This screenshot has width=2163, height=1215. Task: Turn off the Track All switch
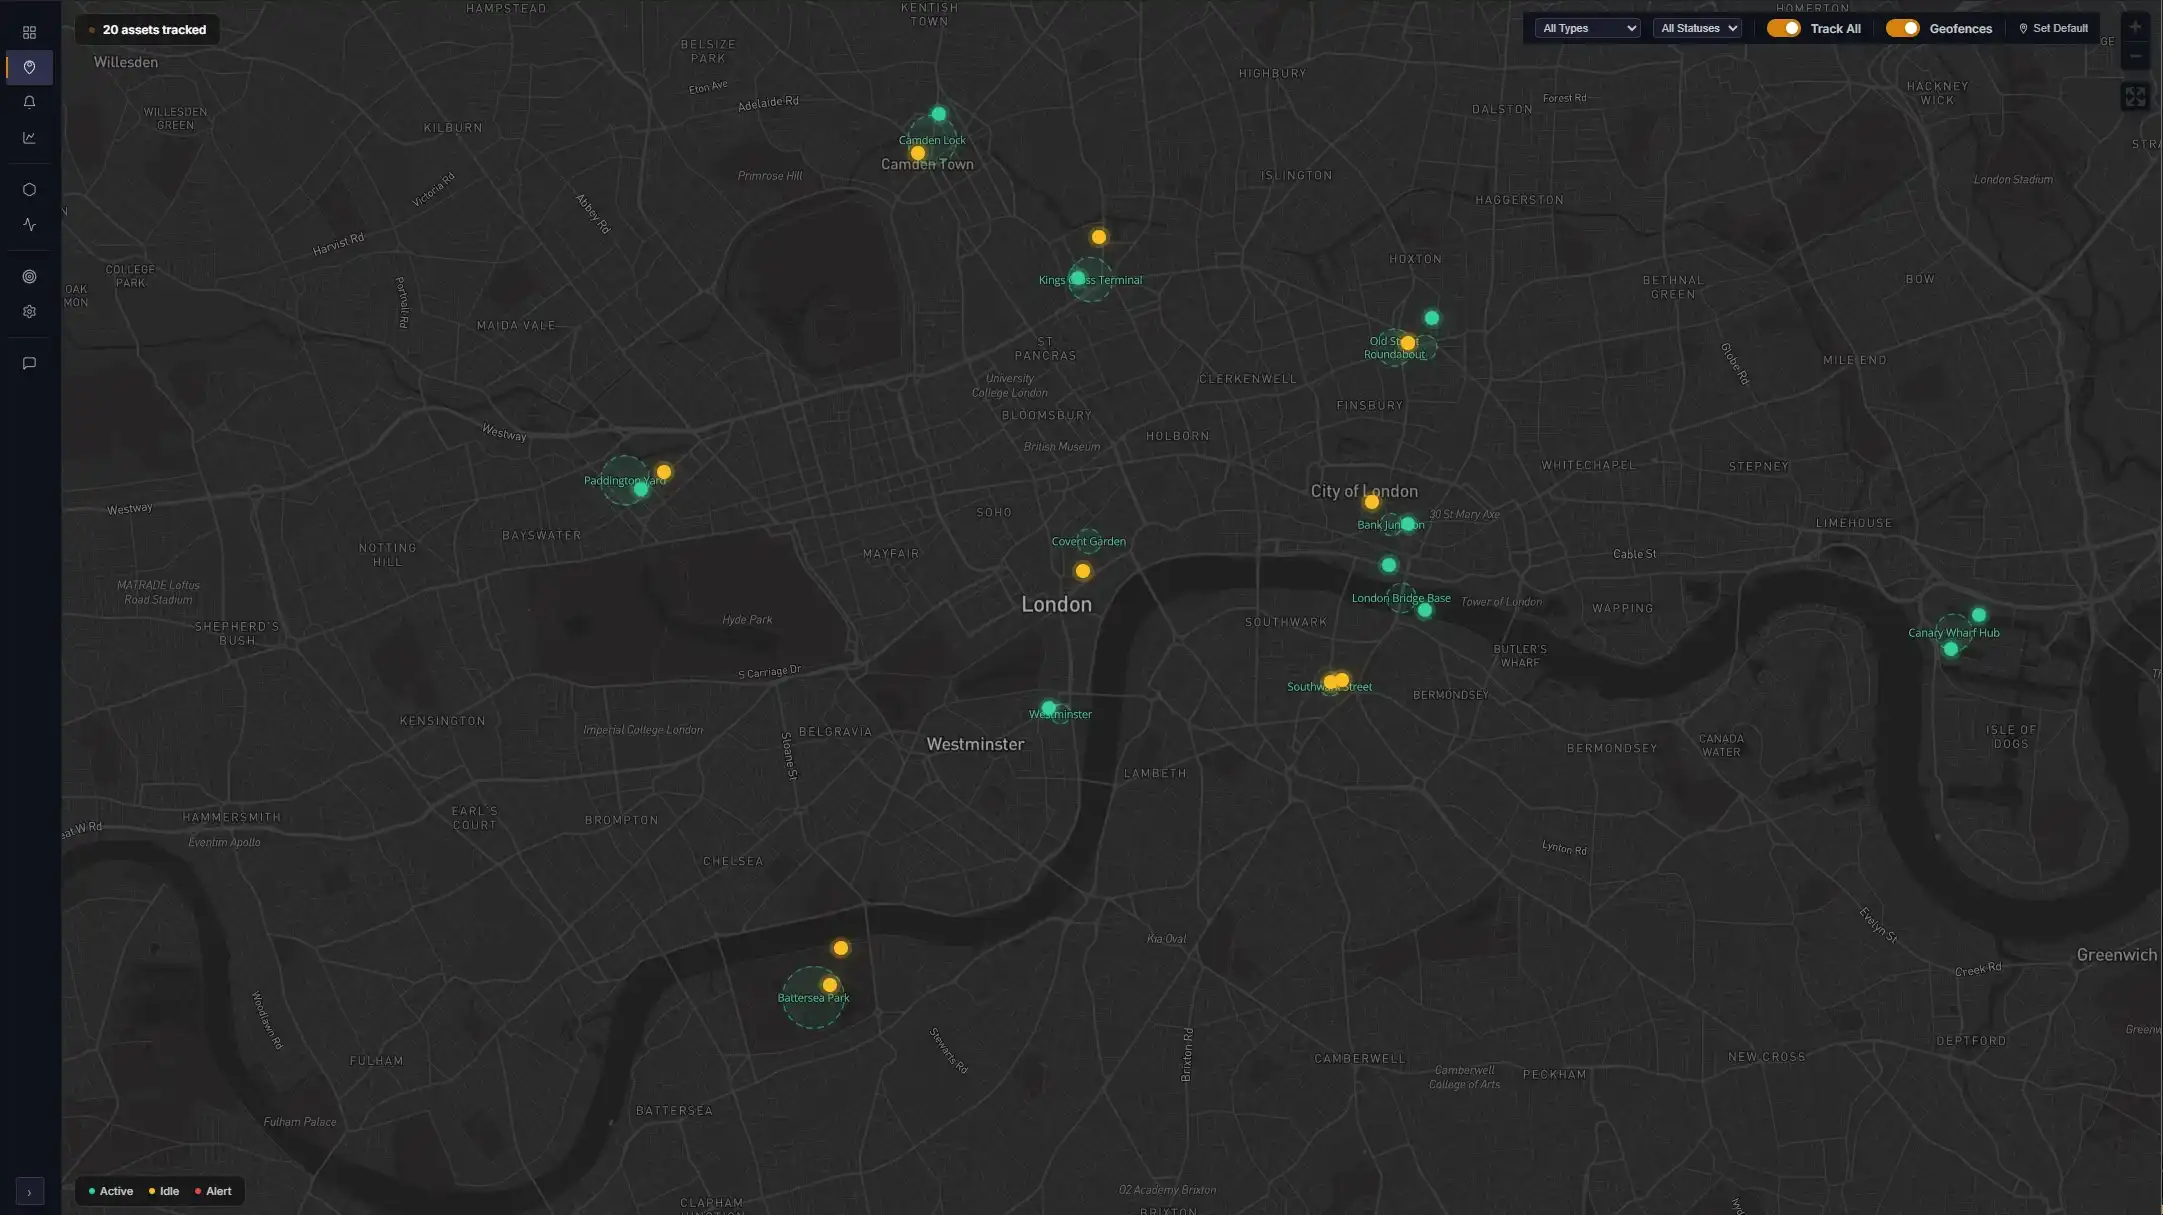coord(1783,28)
